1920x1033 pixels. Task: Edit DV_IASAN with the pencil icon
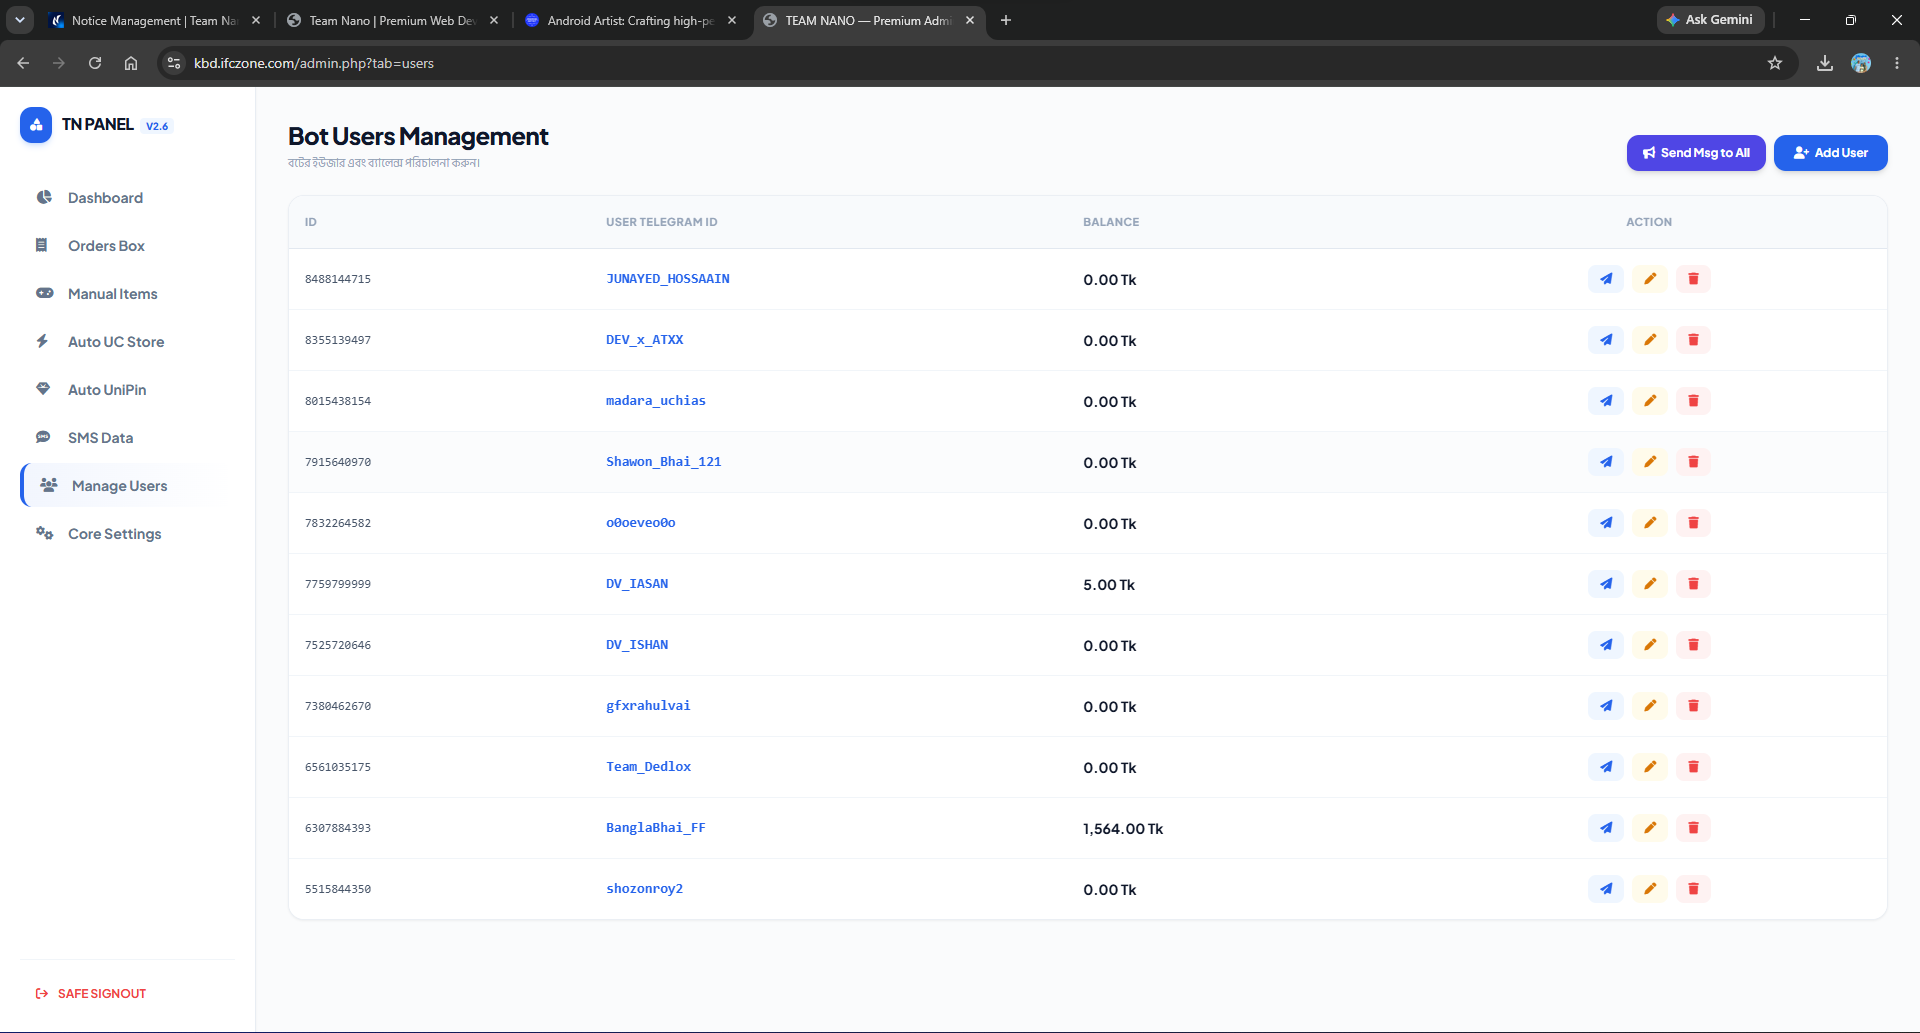tap(1650, 584)
